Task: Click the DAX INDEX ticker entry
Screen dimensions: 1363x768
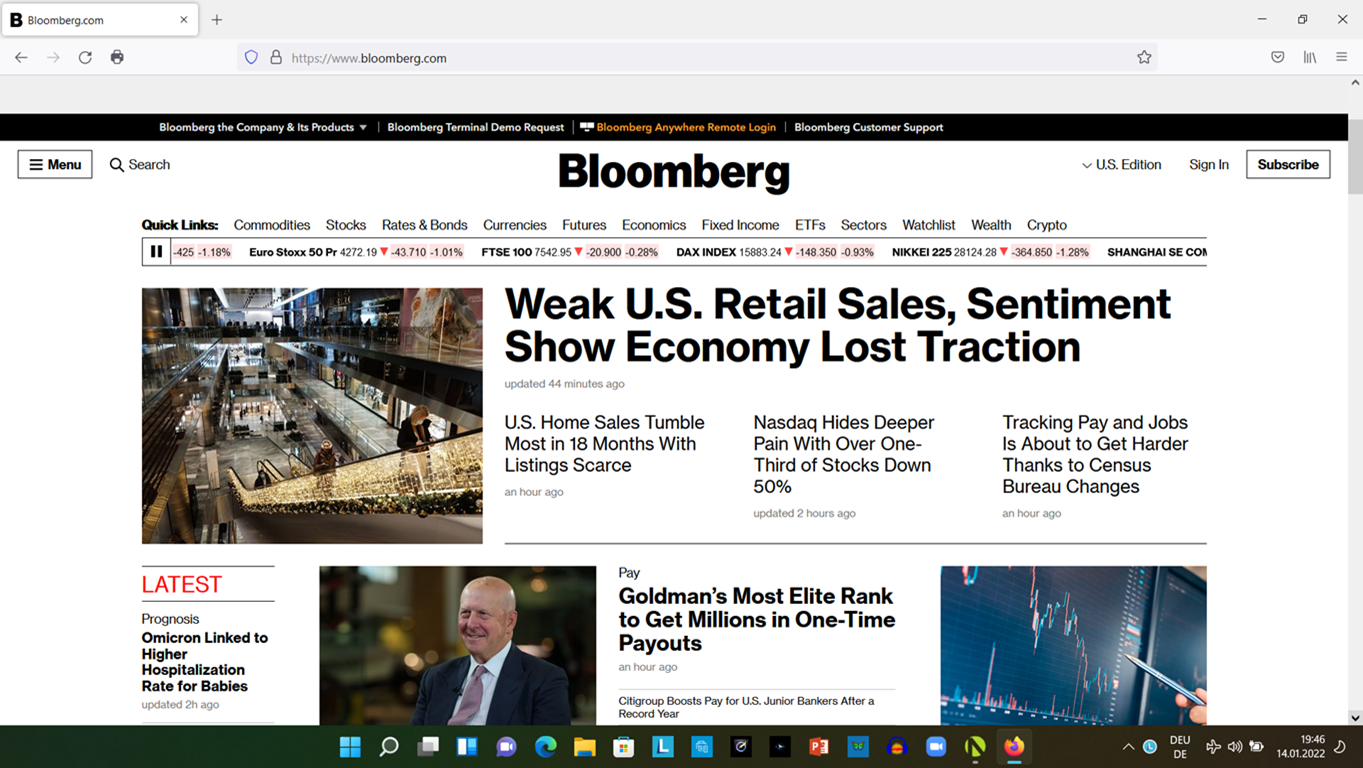Action: tap(775, 252)
